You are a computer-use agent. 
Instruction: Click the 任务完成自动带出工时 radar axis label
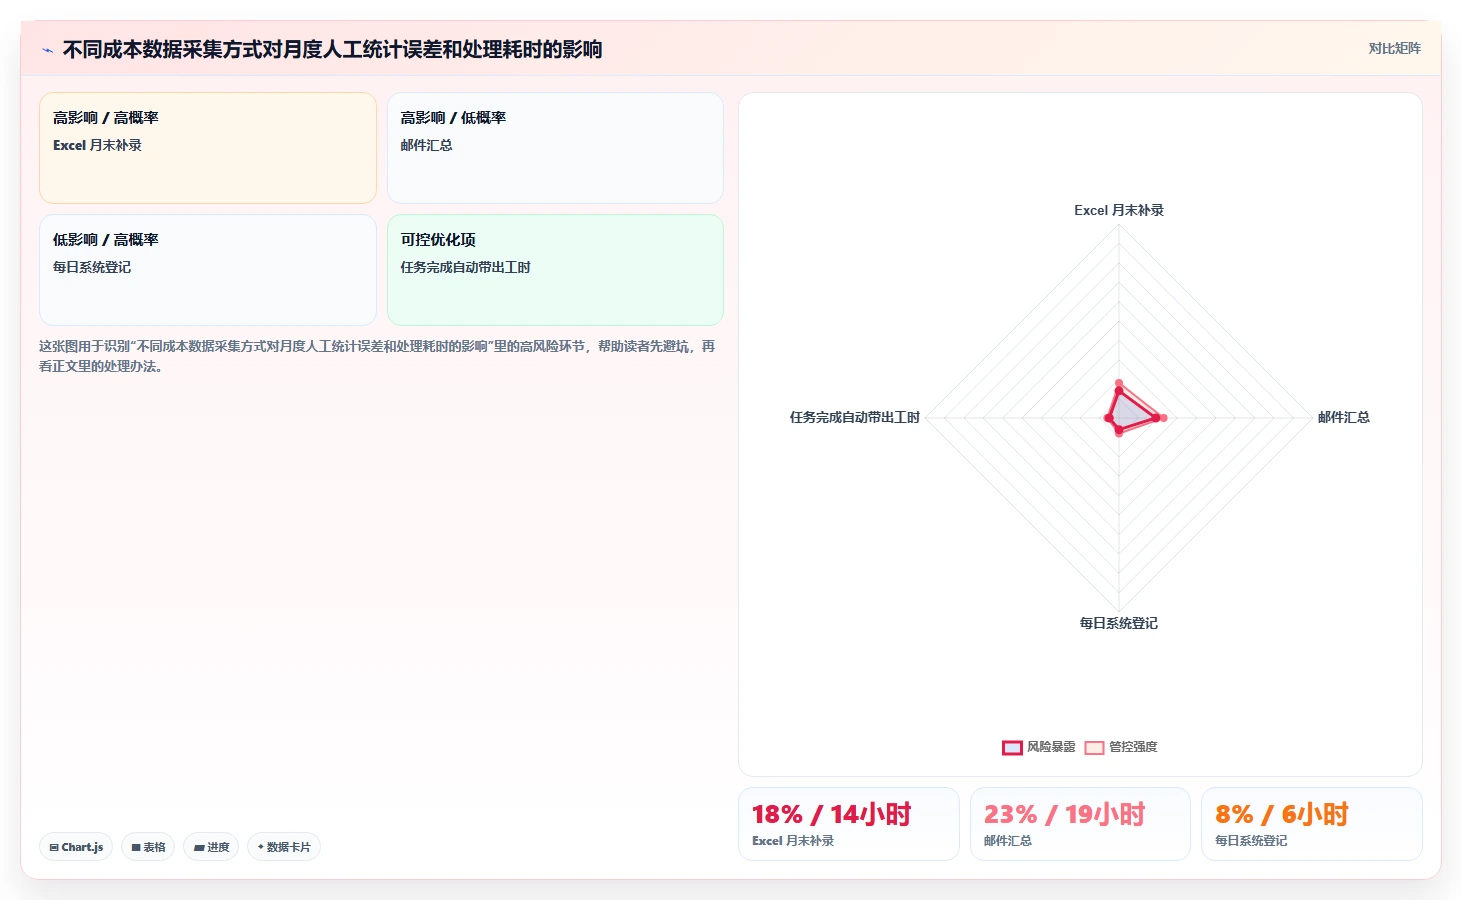[x=855, y=417]
